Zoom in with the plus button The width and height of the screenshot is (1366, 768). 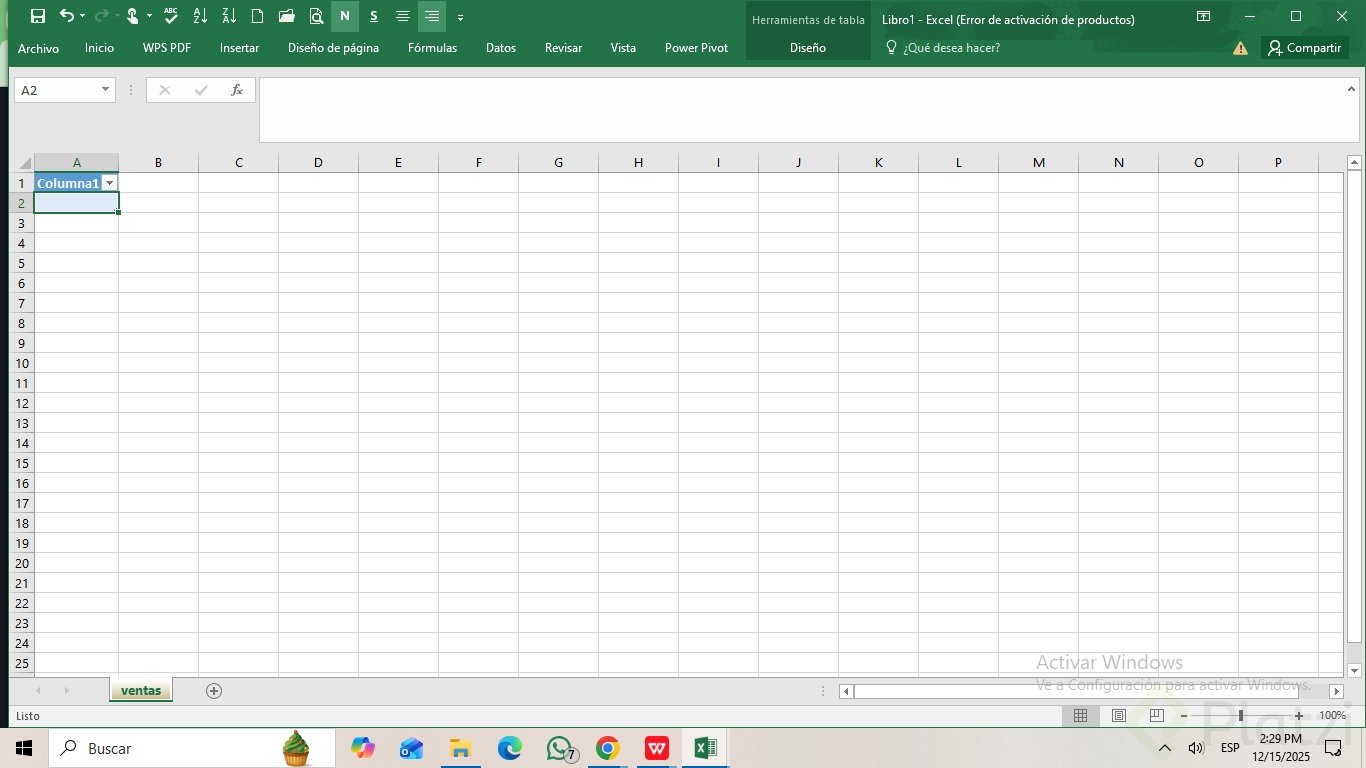pyautogui.click(x=1299, y=716)
